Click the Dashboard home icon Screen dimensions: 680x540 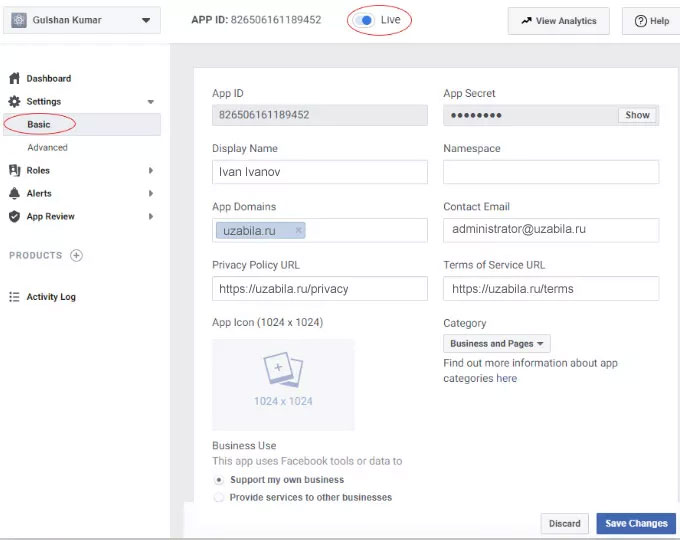(15, 78)
